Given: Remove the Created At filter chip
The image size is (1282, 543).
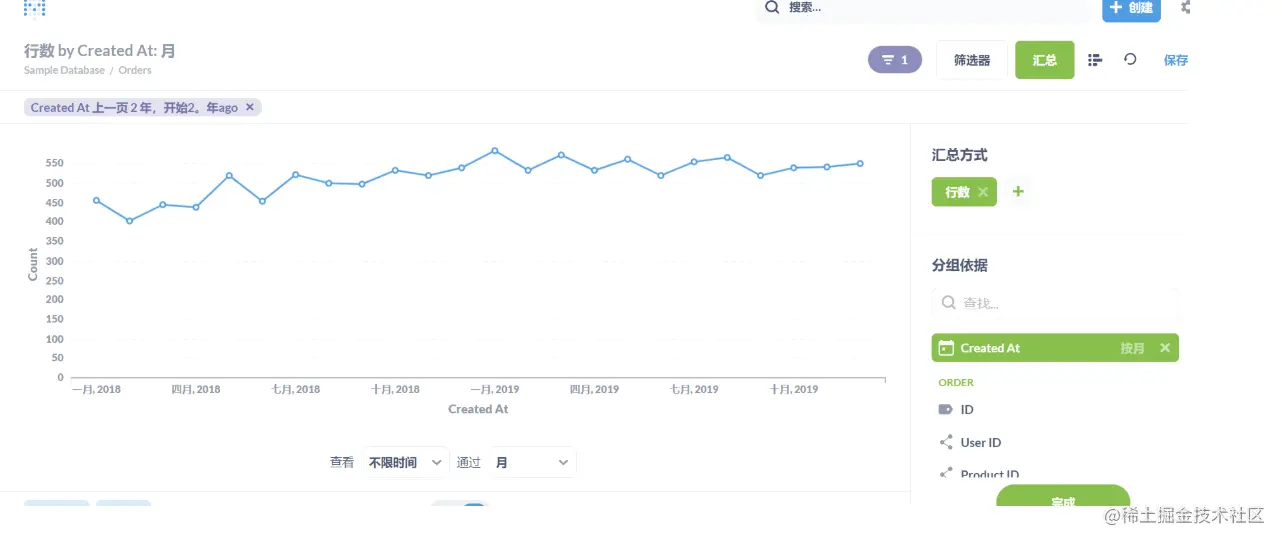Looking at the screenshot, I should 250,107.
